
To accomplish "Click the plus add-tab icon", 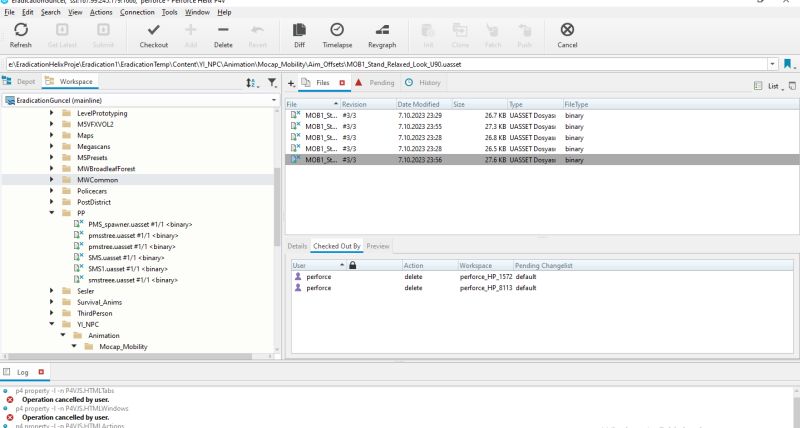I will point(291,83).
